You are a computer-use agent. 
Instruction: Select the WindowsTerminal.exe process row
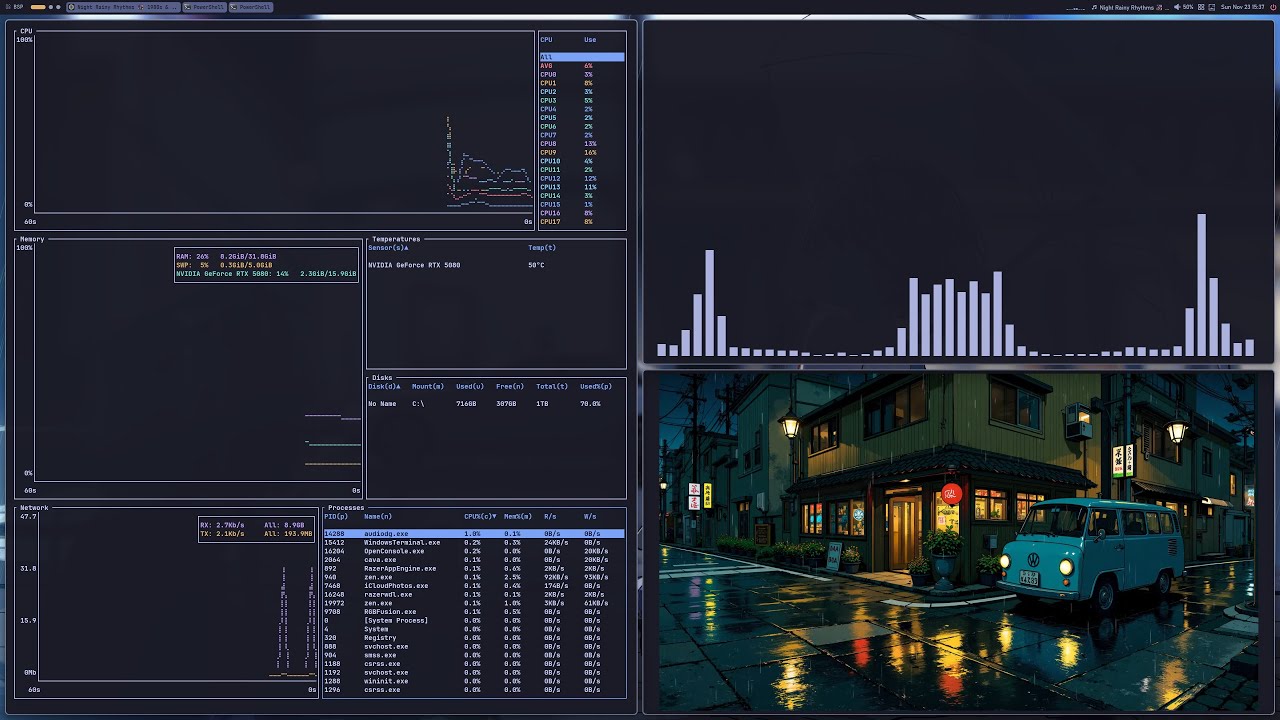(474, 543)
